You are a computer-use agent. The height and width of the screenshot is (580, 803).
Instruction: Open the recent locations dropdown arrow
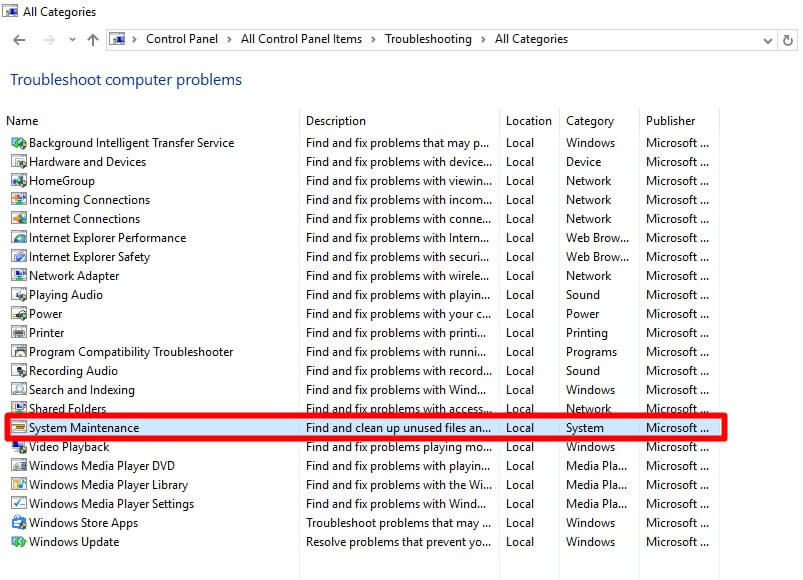71,40
